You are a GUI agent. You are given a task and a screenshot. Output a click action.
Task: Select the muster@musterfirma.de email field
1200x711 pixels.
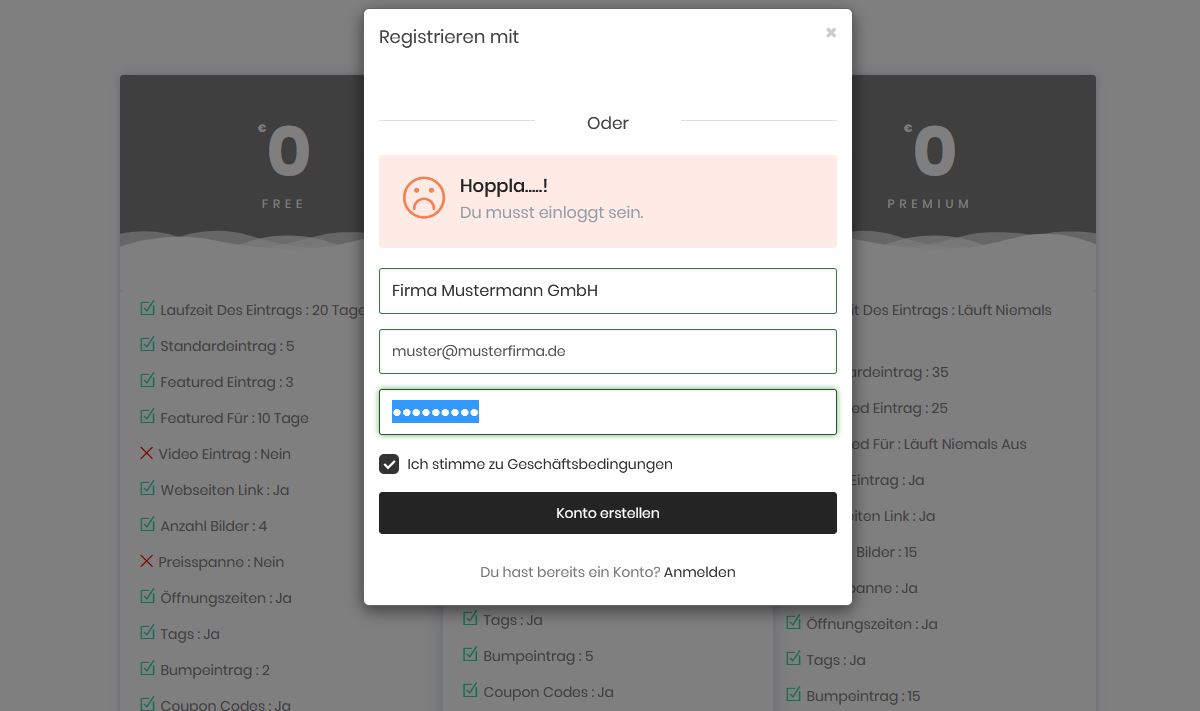click(x=608, y=352)
